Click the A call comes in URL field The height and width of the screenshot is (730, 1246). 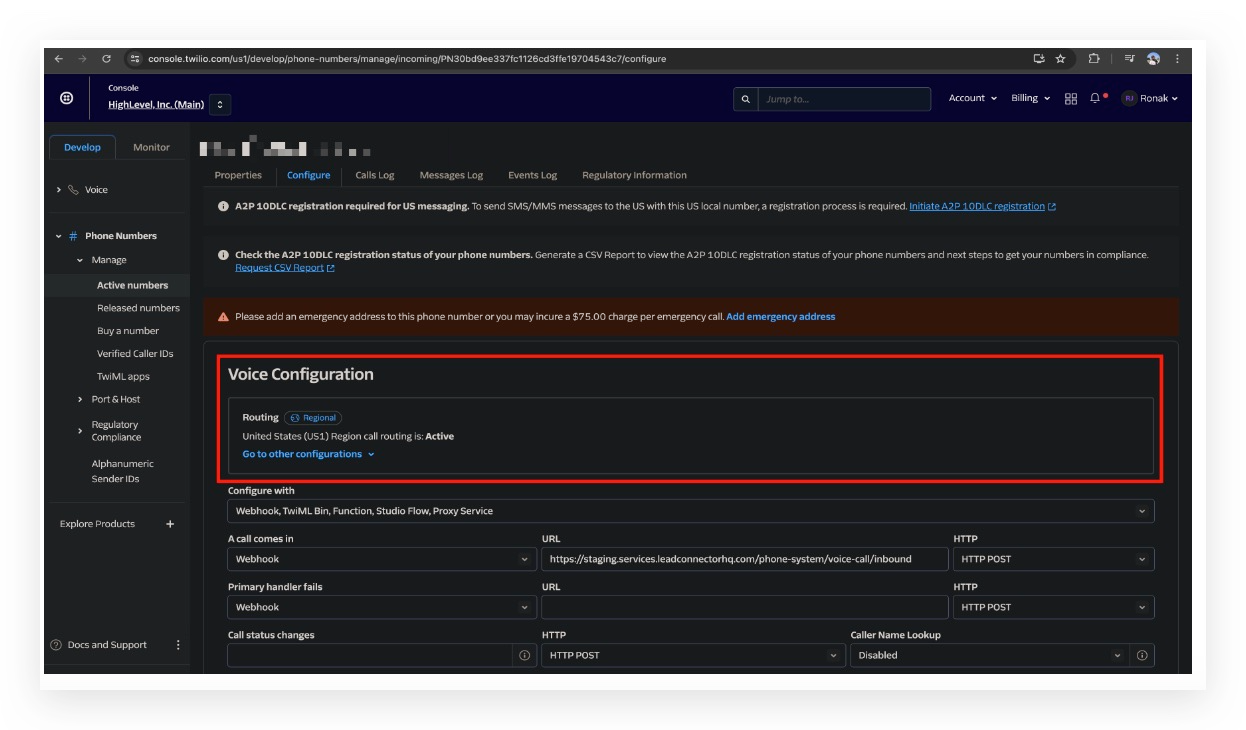tap(744, 559)
